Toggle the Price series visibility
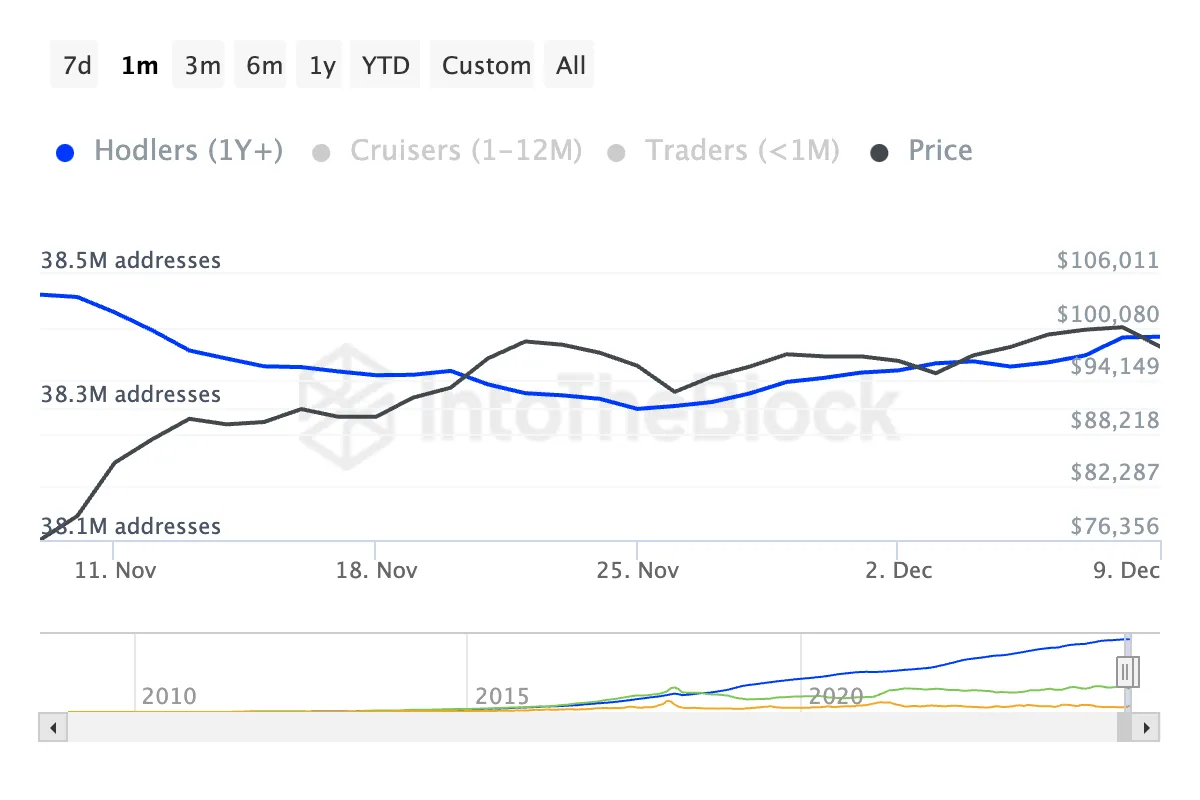 click(x=940, y=151)
